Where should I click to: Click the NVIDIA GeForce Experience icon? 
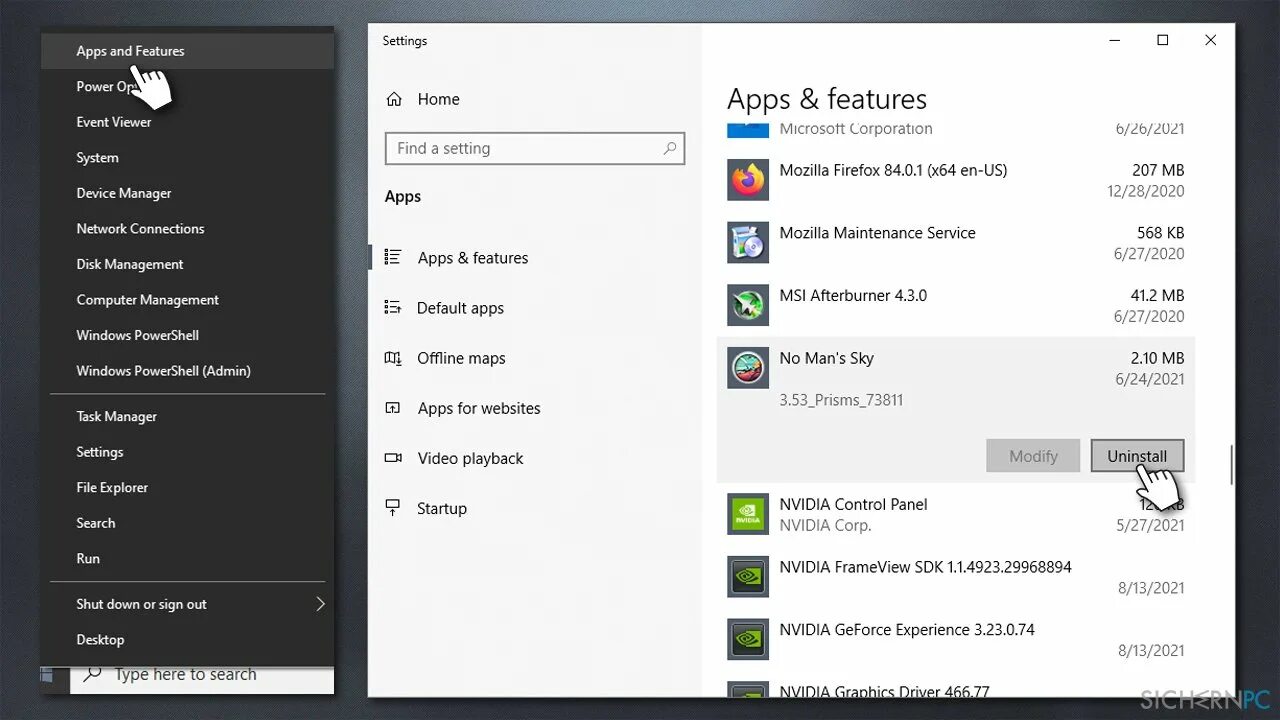pyautogui.click(x=747, y=639)
